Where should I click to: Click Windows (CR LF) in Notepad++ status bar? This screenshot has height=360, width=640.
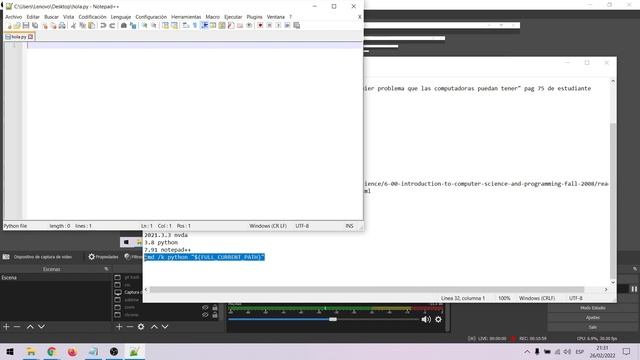point(268,226)
